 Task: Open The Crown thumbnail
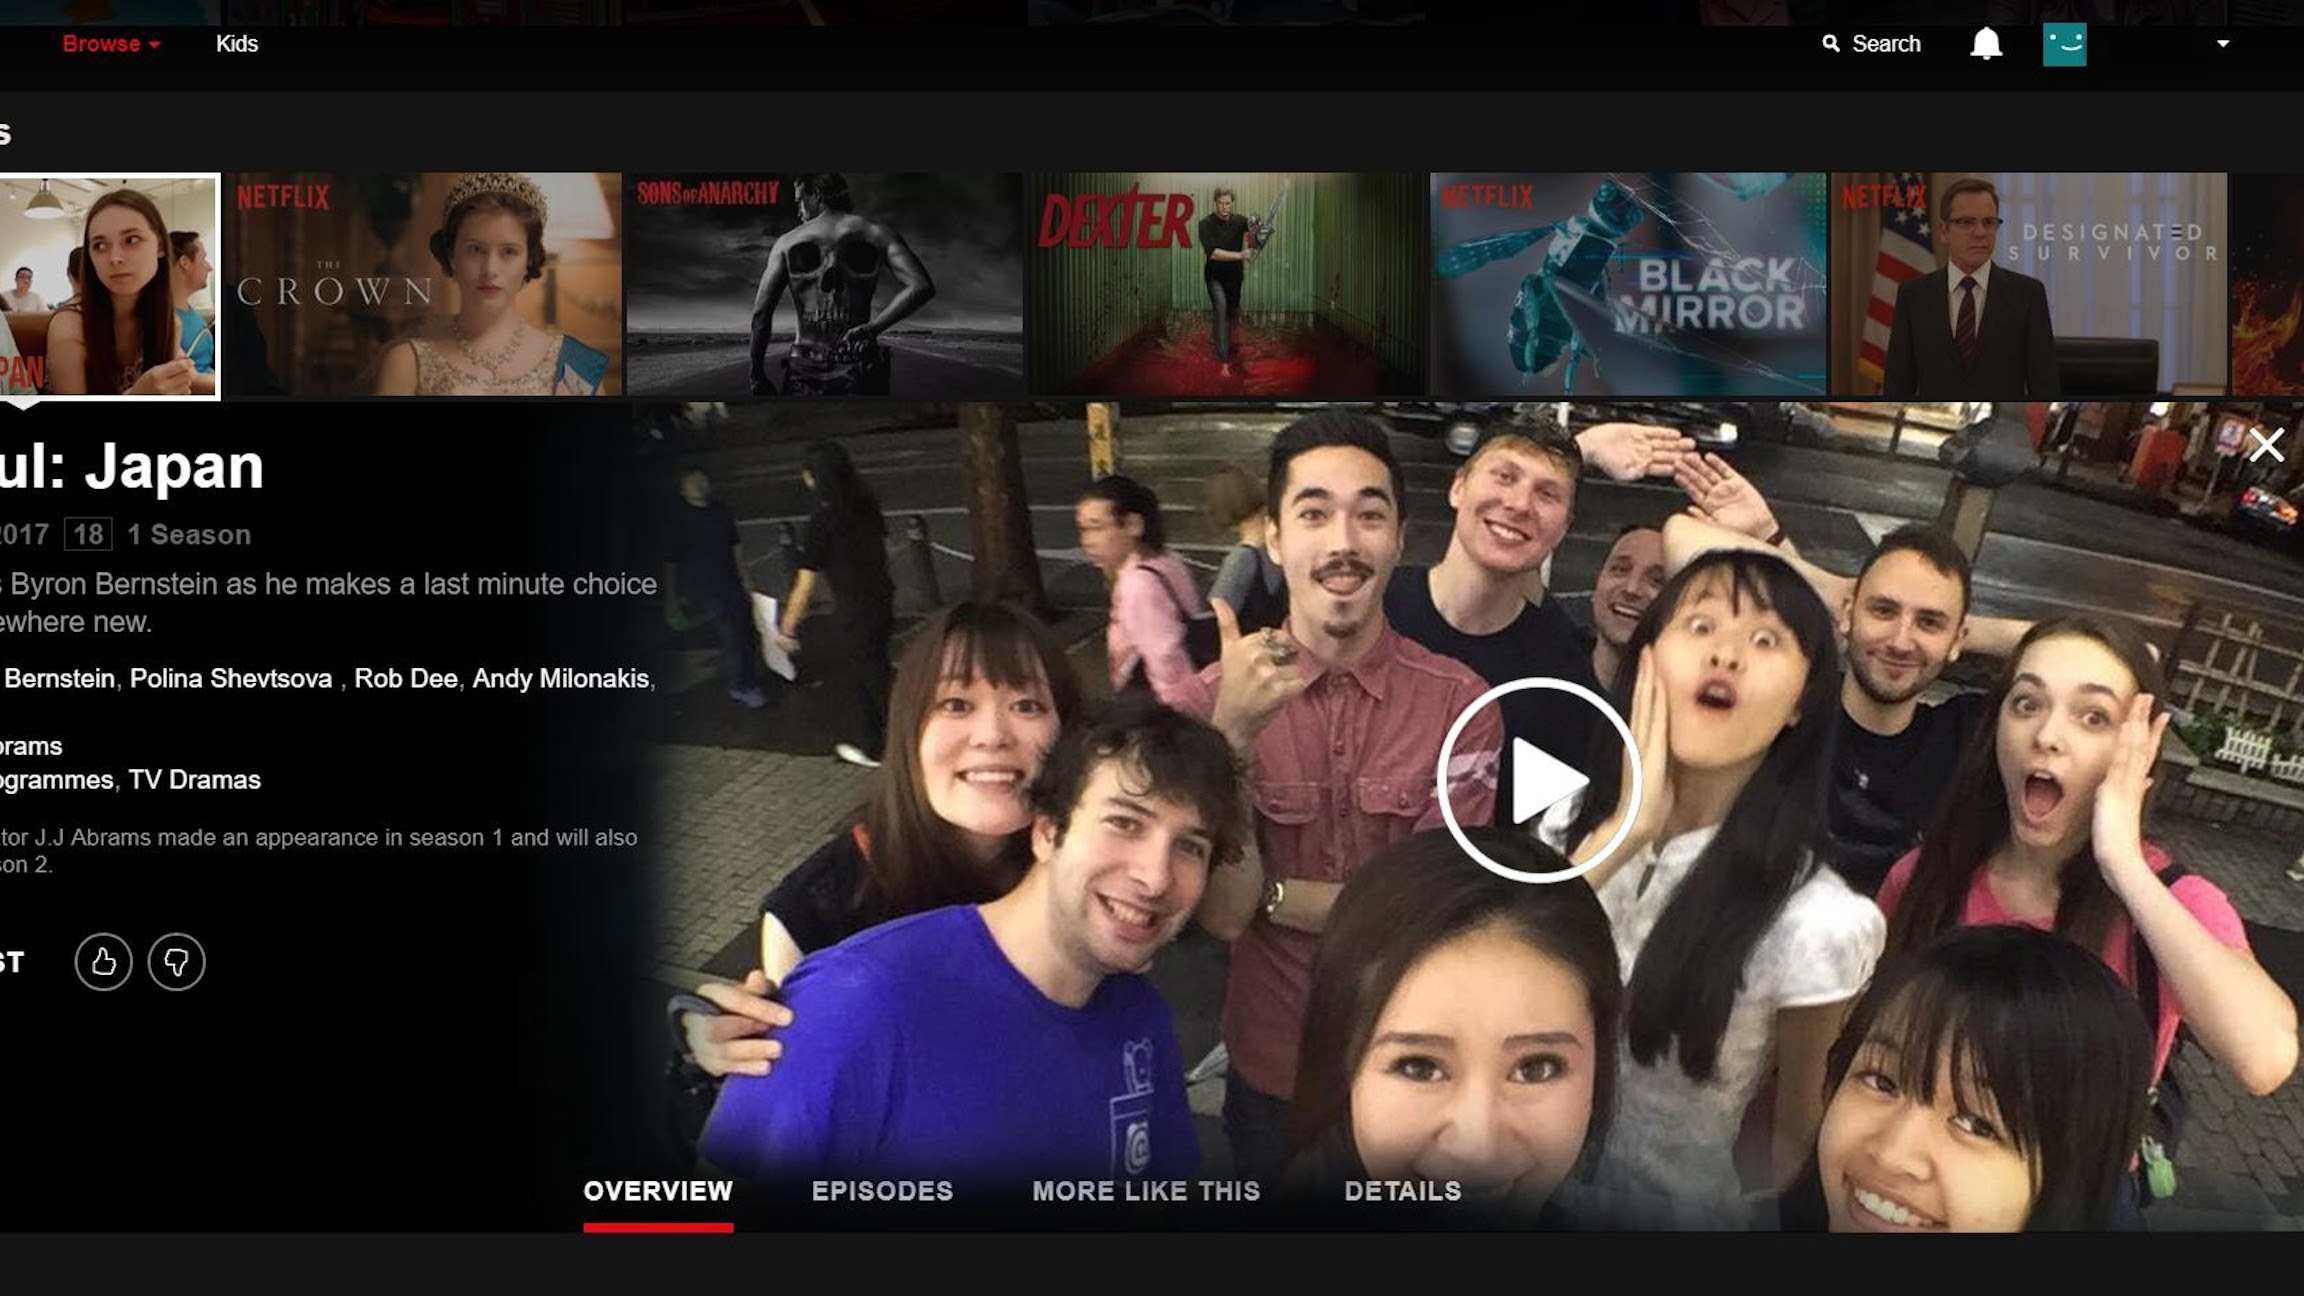click(423, 284)
